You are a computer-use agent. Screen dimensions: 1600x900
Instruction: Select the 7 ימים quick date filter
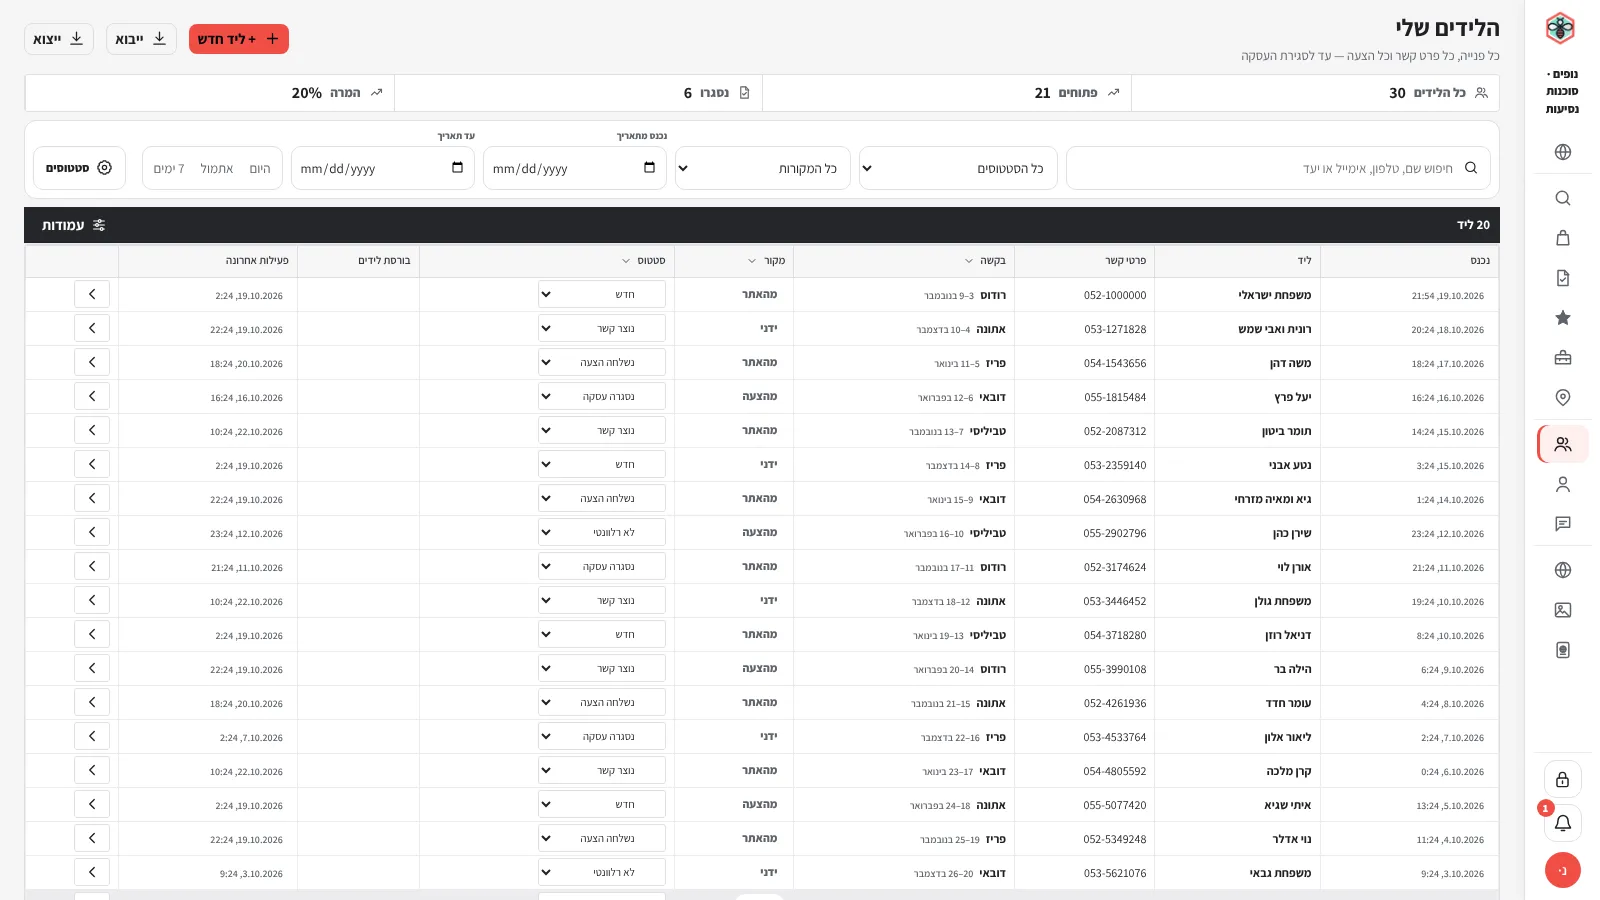(x=169, y=169)
